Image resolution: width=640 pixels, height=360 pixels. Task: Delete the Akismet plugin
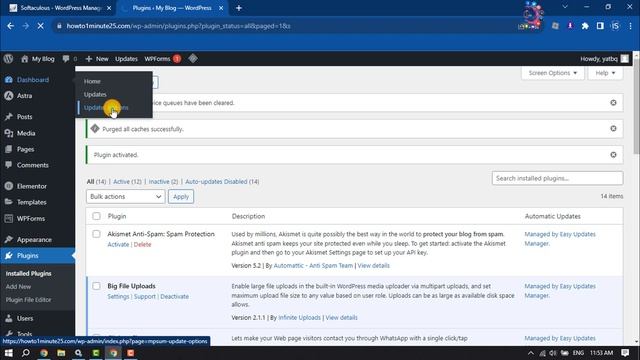[142, 244]
